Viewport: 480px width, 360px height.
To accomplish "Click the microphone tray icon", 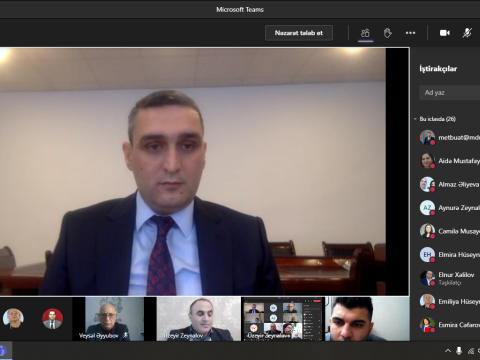I will tap(459, 351).
